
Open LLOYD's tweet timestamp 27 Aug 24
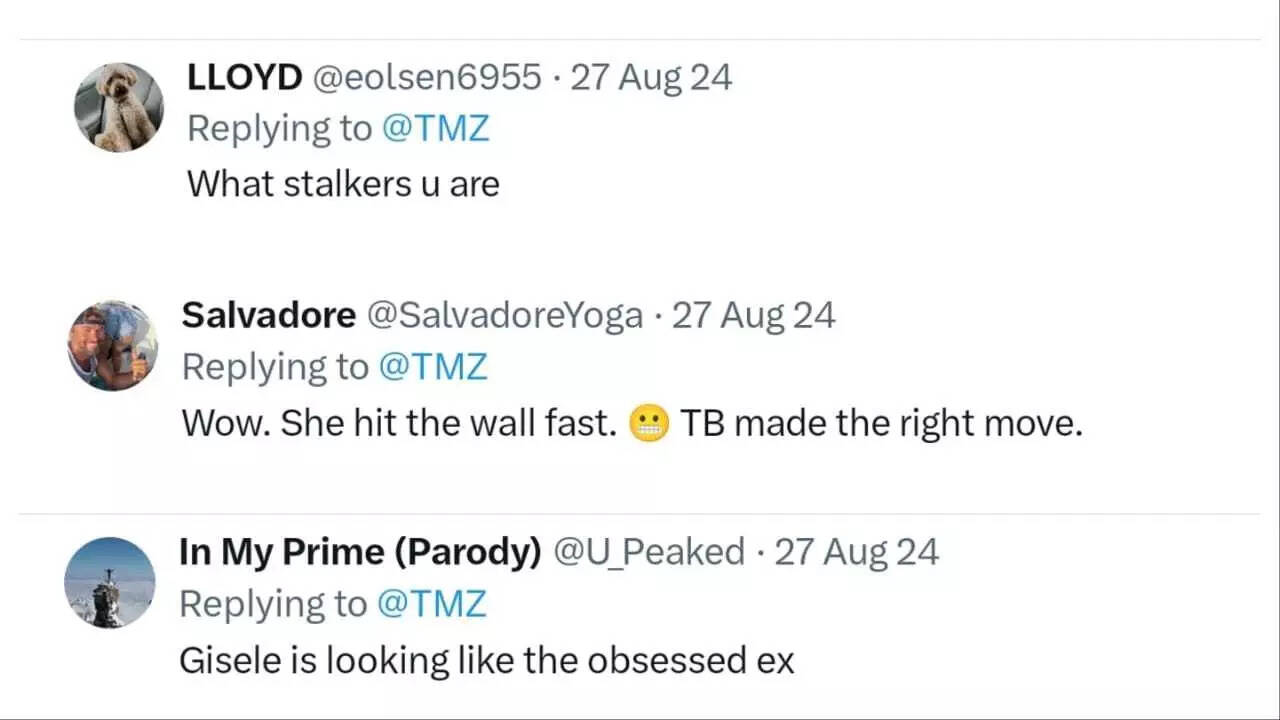click(651, 77)
